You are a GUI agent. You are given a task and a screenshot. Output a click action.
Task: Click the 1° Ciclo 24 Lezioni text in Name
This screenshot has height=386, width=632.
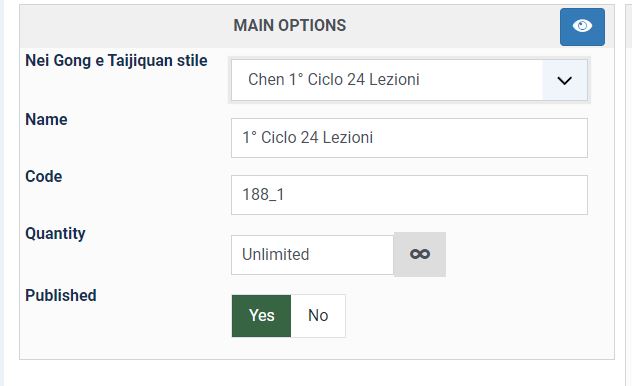[x=307, y=137]
